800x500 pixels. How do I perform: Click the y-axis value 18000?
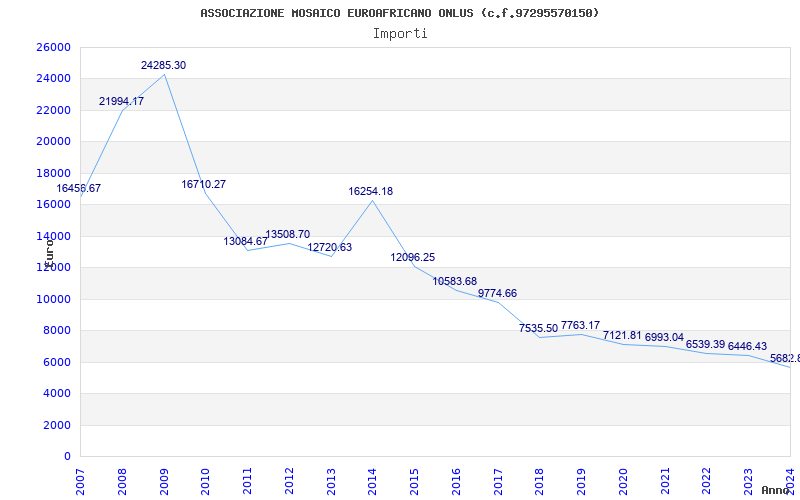click(x=53, y=173)
